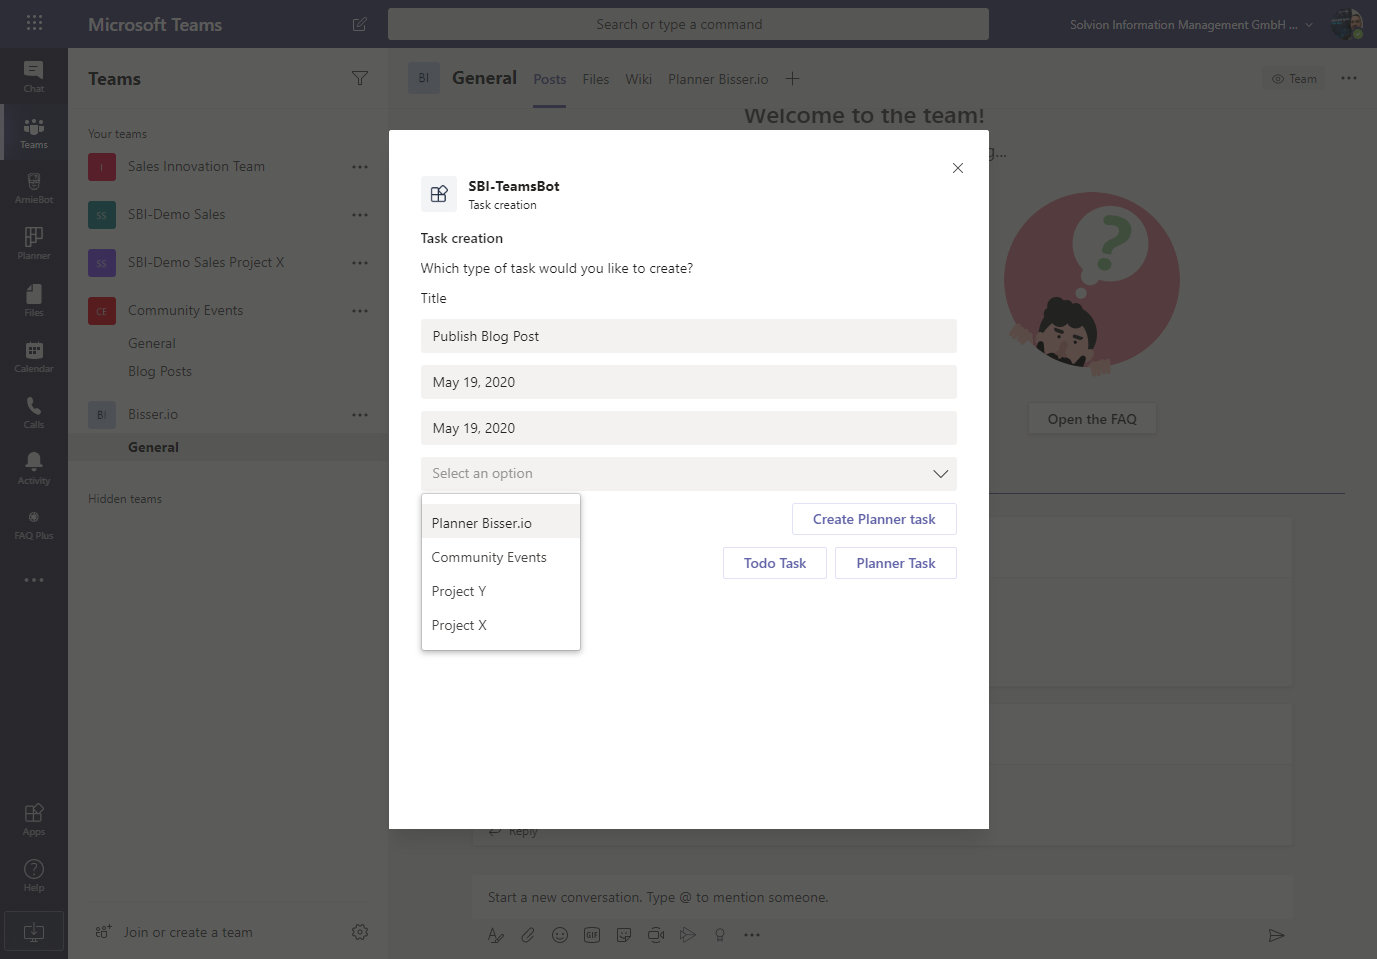The height and width of the screenshot is (959, 1377).
Task: Open the Help icon
Action: click(x=34, y=875)
